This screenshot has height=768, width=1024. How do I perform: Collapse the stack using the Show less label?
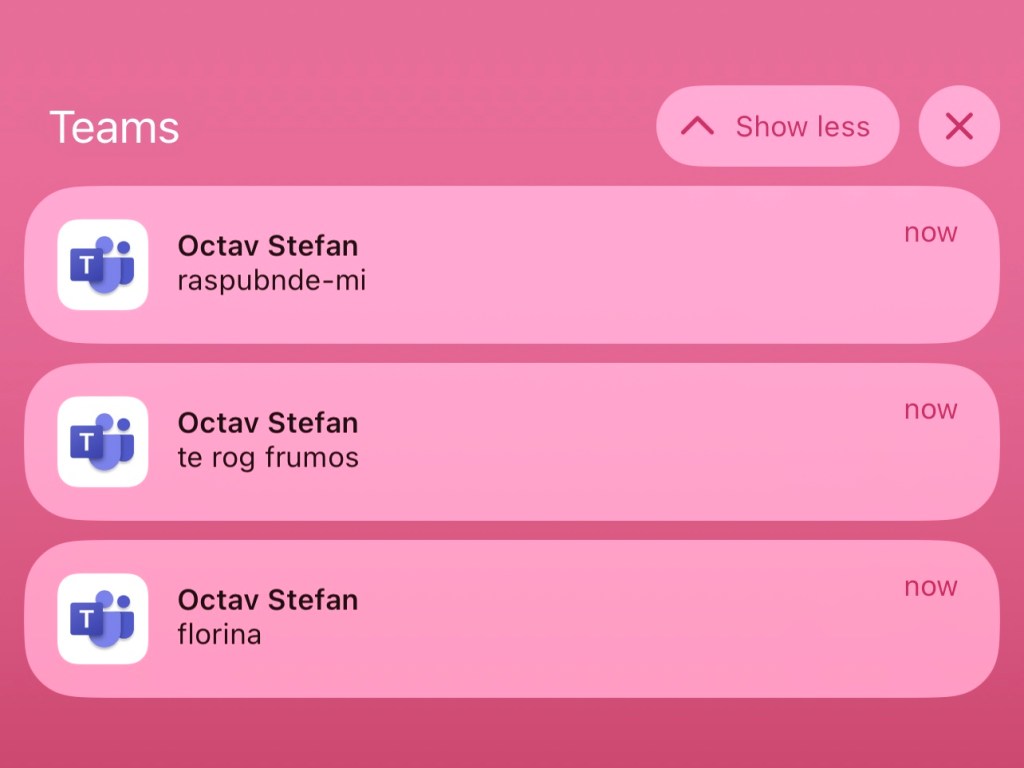[802, 127]
